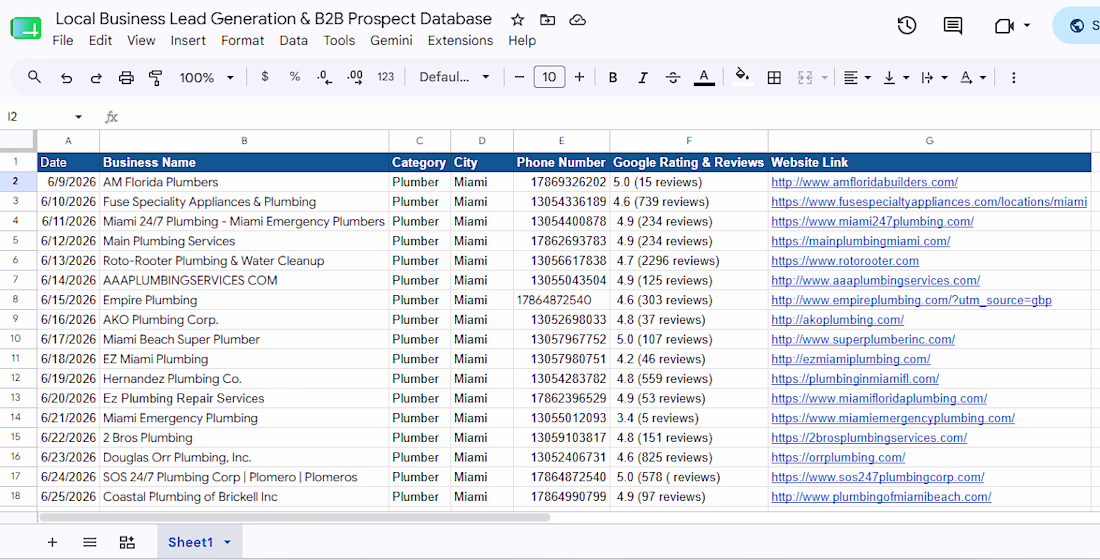Open the font family dropdown

pyautogui.click(x=454, y=77)
